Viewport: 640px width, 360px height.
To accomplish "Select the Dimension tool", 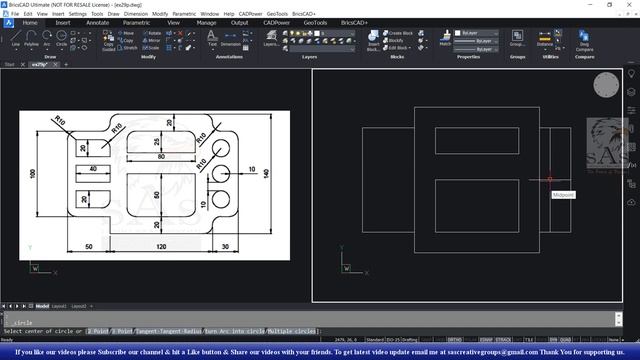I will point(230,38).
